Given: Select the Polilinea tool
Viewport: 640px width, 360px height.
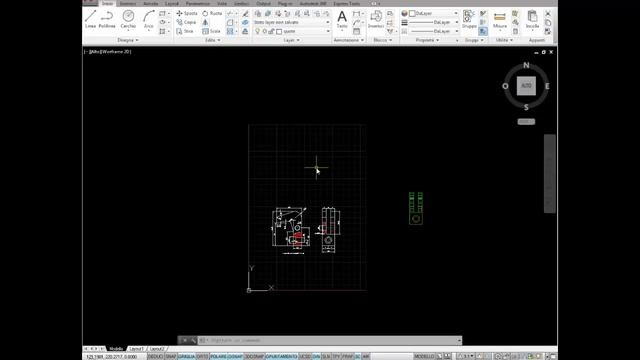Looking at the screenshot, I should [x=107, y=19].
